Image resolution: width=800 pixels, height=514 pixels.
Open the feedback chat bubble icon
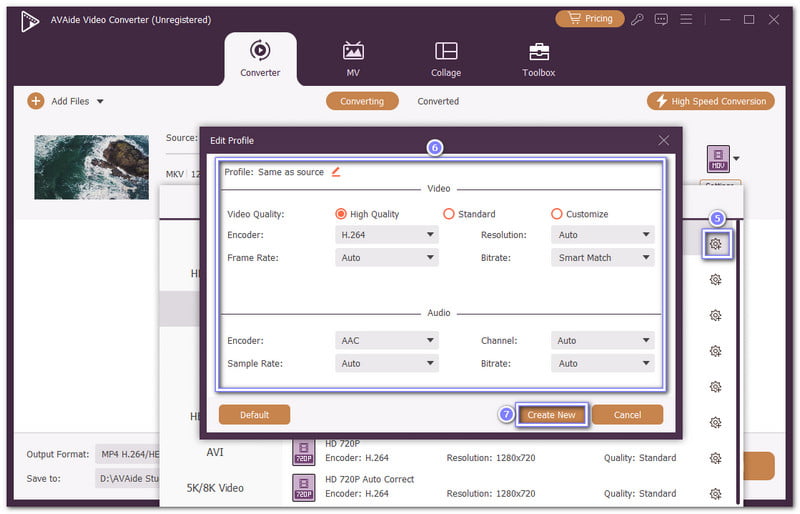[661, 20]
